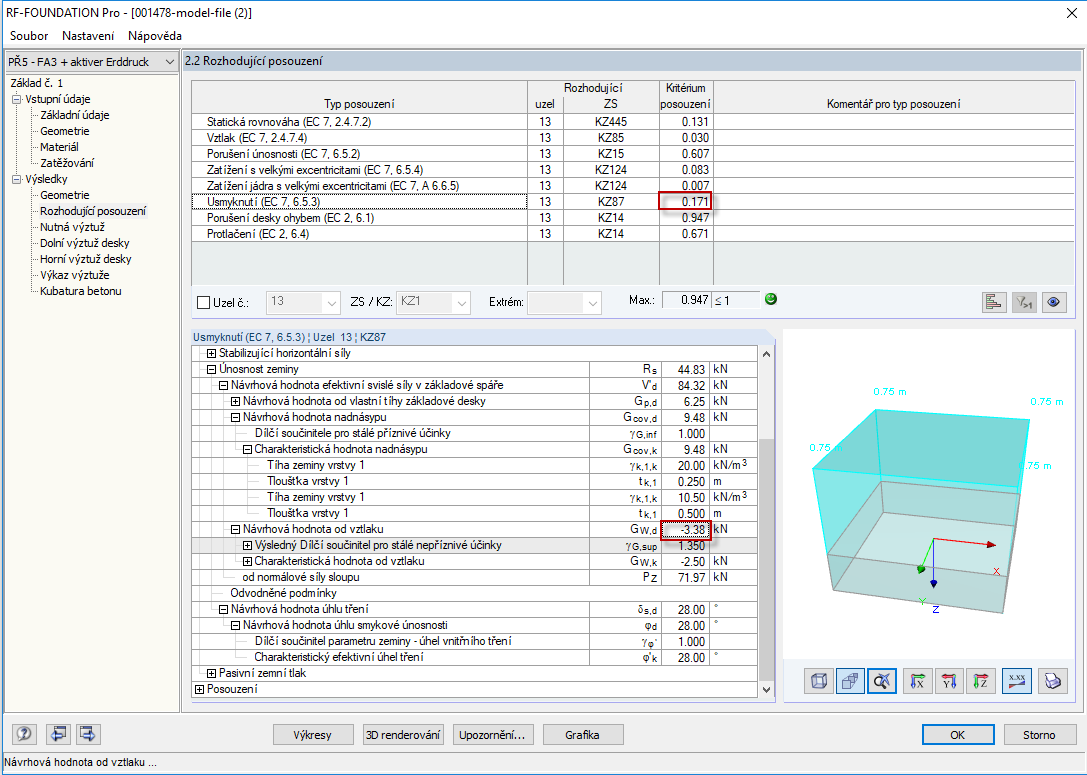The image size is (1087, 775).
Task: Select Geometrie under Výsledky
Action: point(64,195)
